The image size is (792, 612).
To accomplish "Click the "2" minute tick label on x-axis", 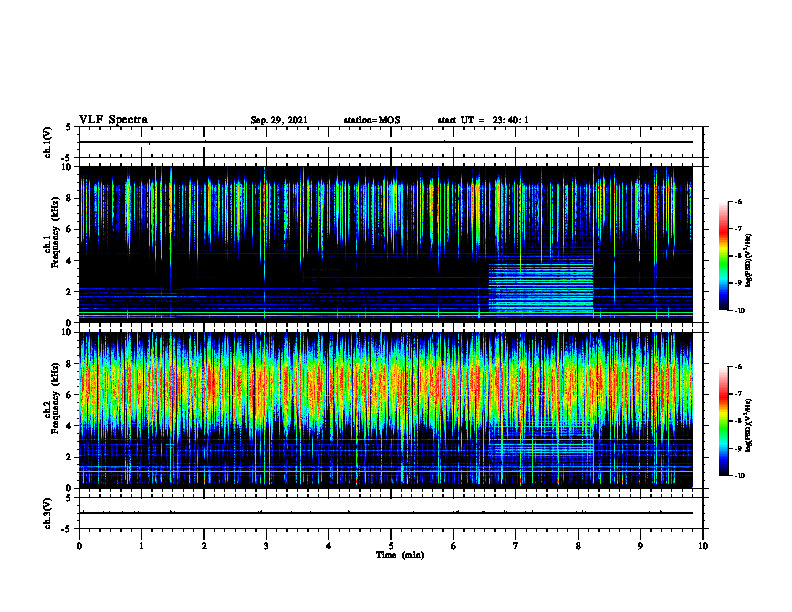I will pos(204,546).
